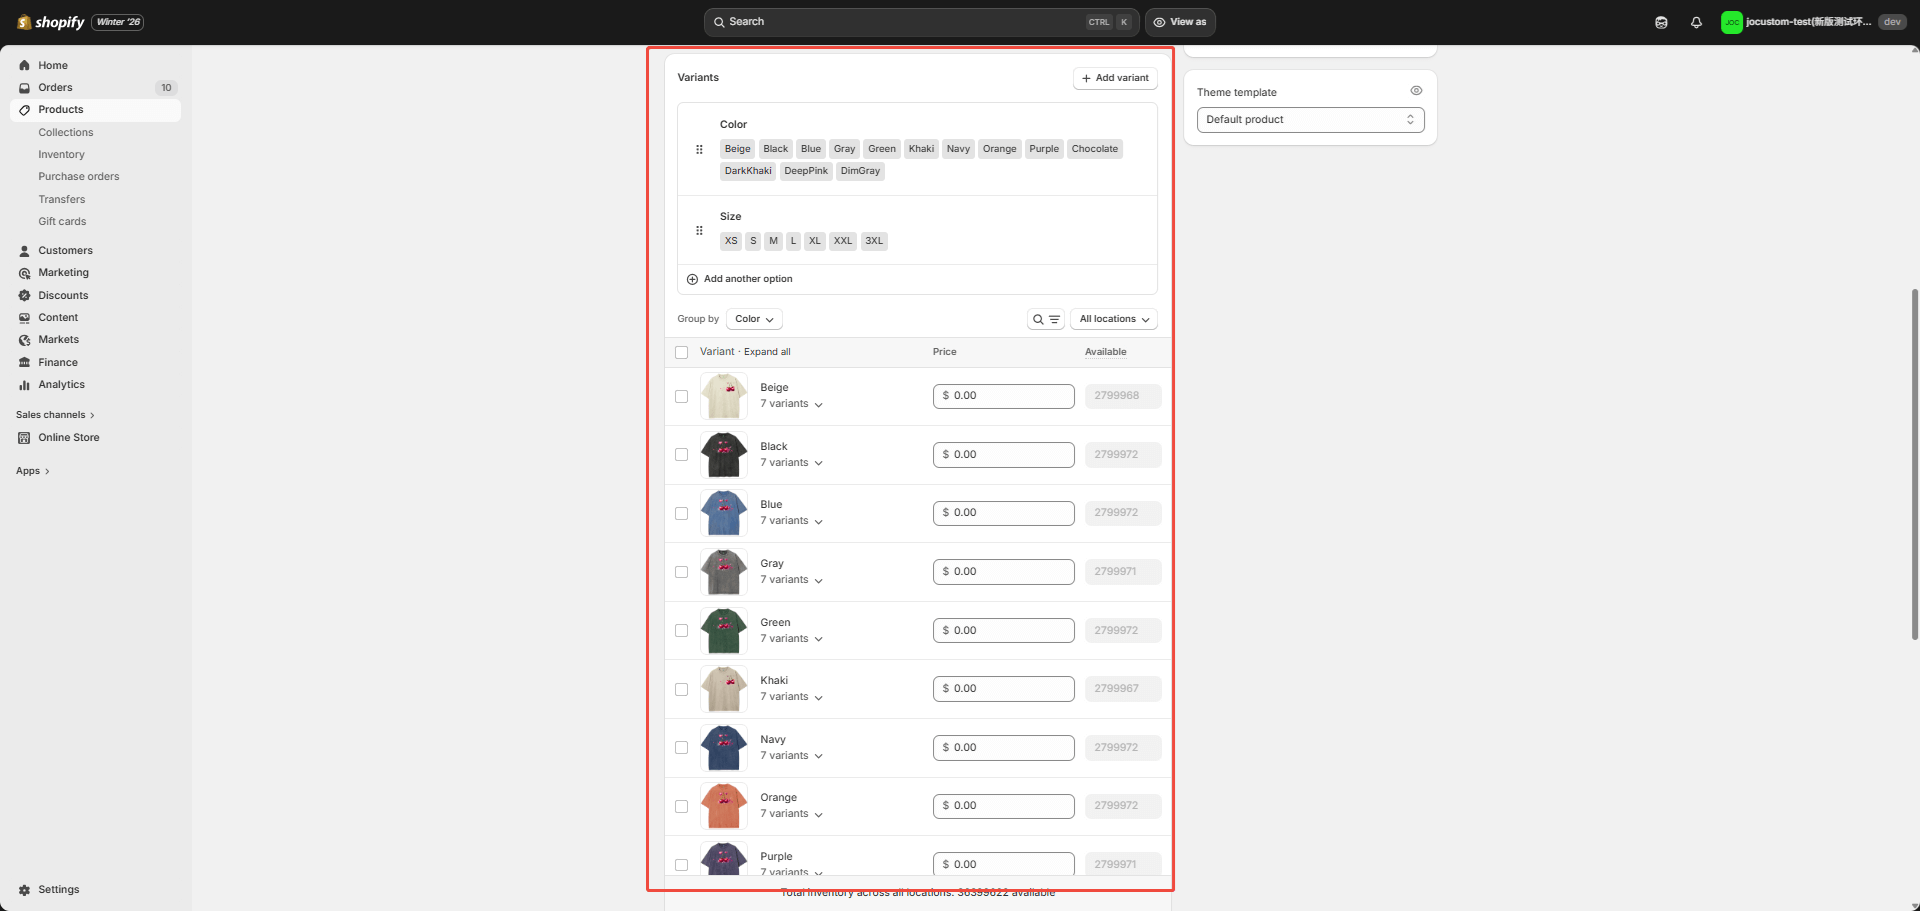This screenshot has height=911, width=1920.
Task: Click the search and filter variants icon
Action: [x=1045, y=319]
